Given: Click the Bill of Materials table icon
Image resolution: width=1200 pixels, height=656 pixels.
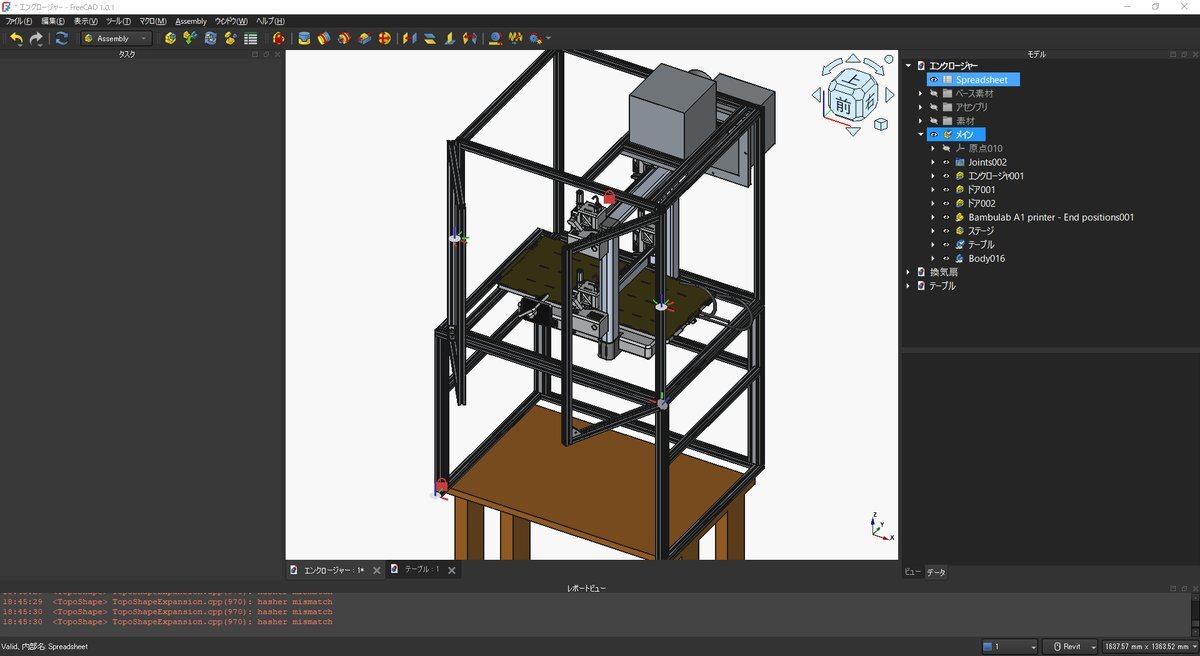Looking at the screenshot, I should (x=250, y=38).
